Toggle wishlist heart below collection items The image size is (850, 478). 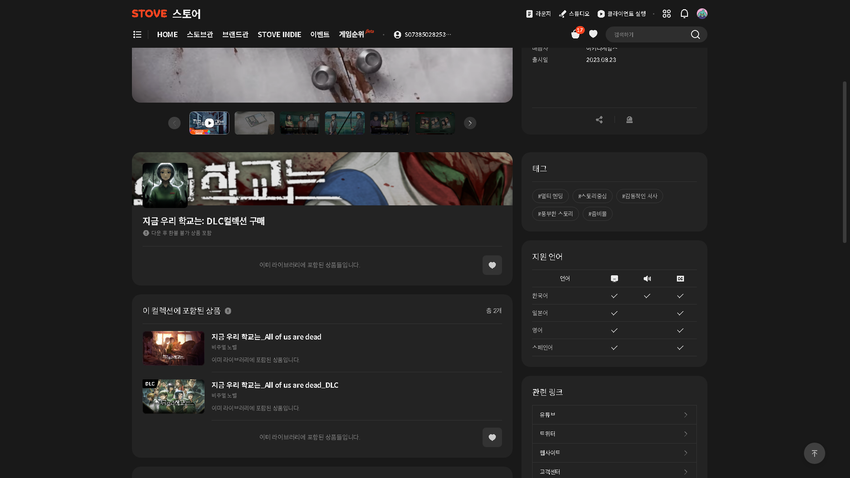[492, 437]
